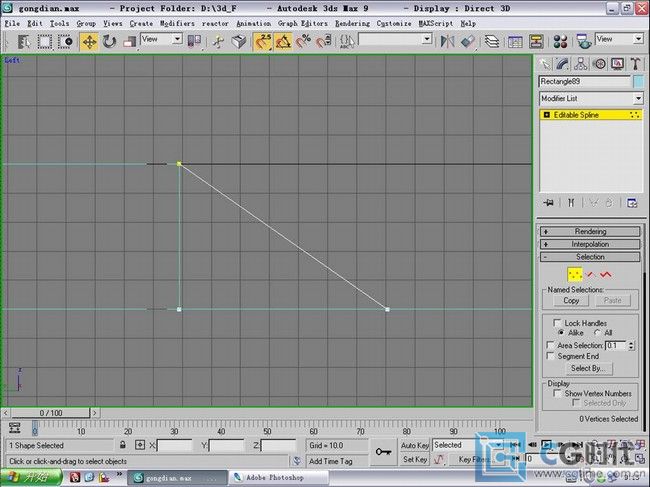Open Edit Named Selection Sets
The width and height of the screenshot is (650, 487).
point(347,41)
